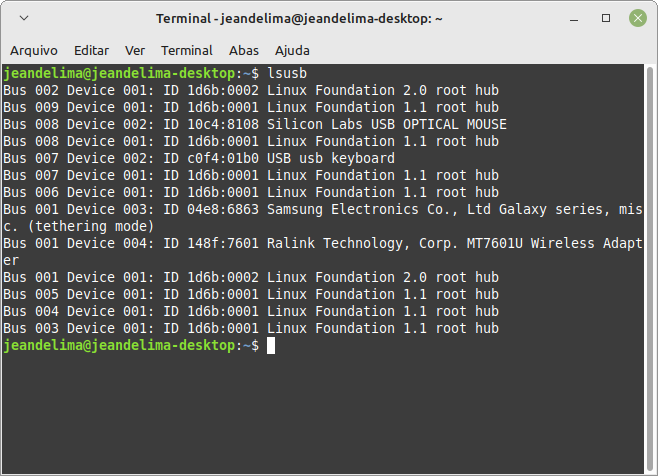Maximize the terminal window

point(606,18)
